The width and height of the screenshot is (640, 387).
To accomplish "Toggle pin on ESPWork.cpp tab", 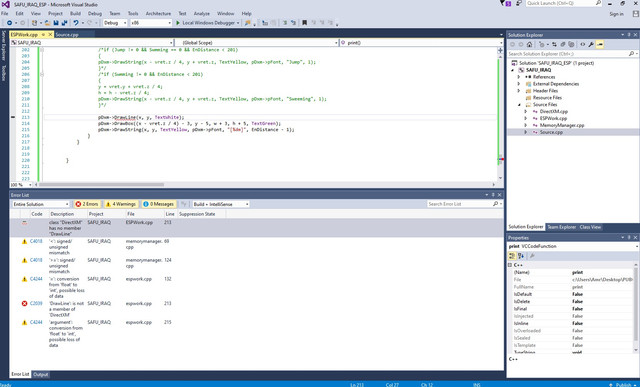I will [x=43, y=35].
